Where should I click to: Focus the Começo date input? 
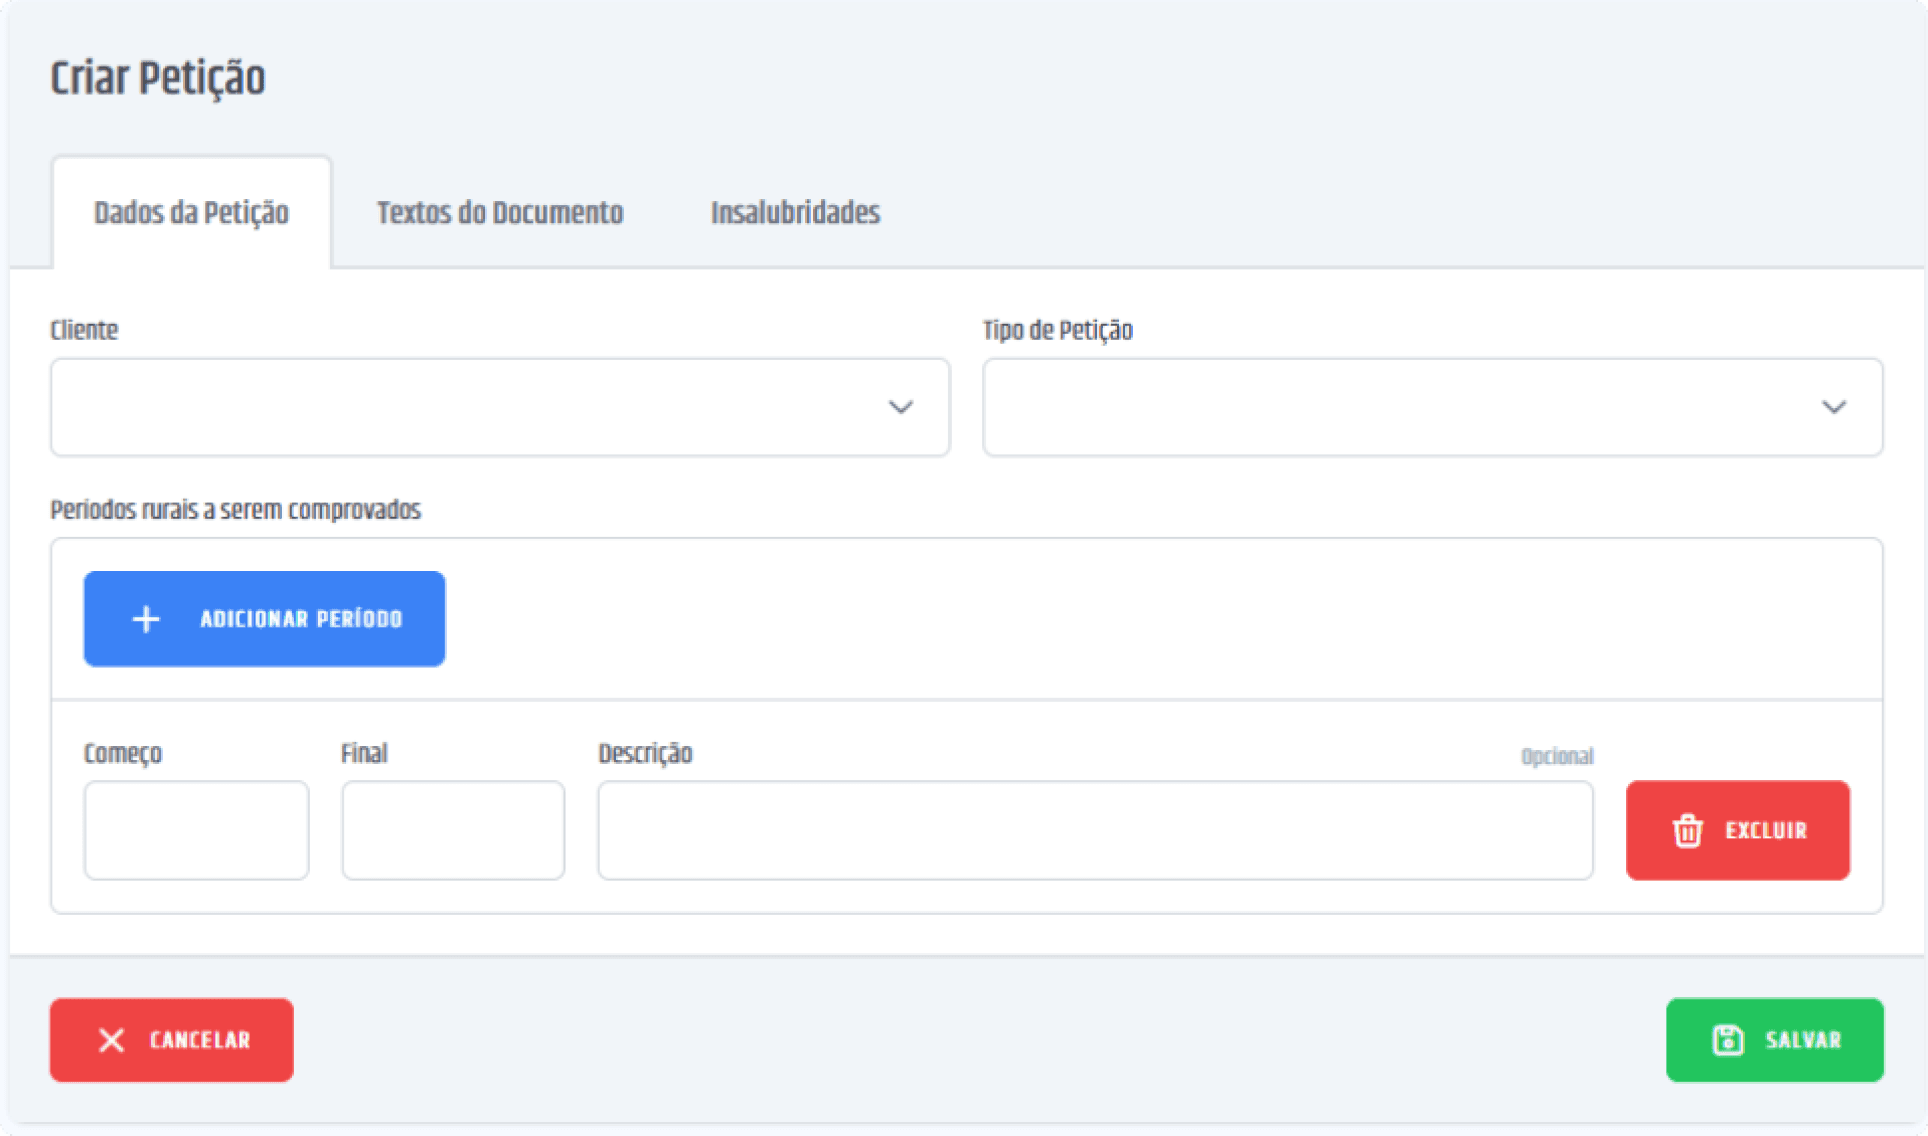pyautogui.click(x=196, y=830)
